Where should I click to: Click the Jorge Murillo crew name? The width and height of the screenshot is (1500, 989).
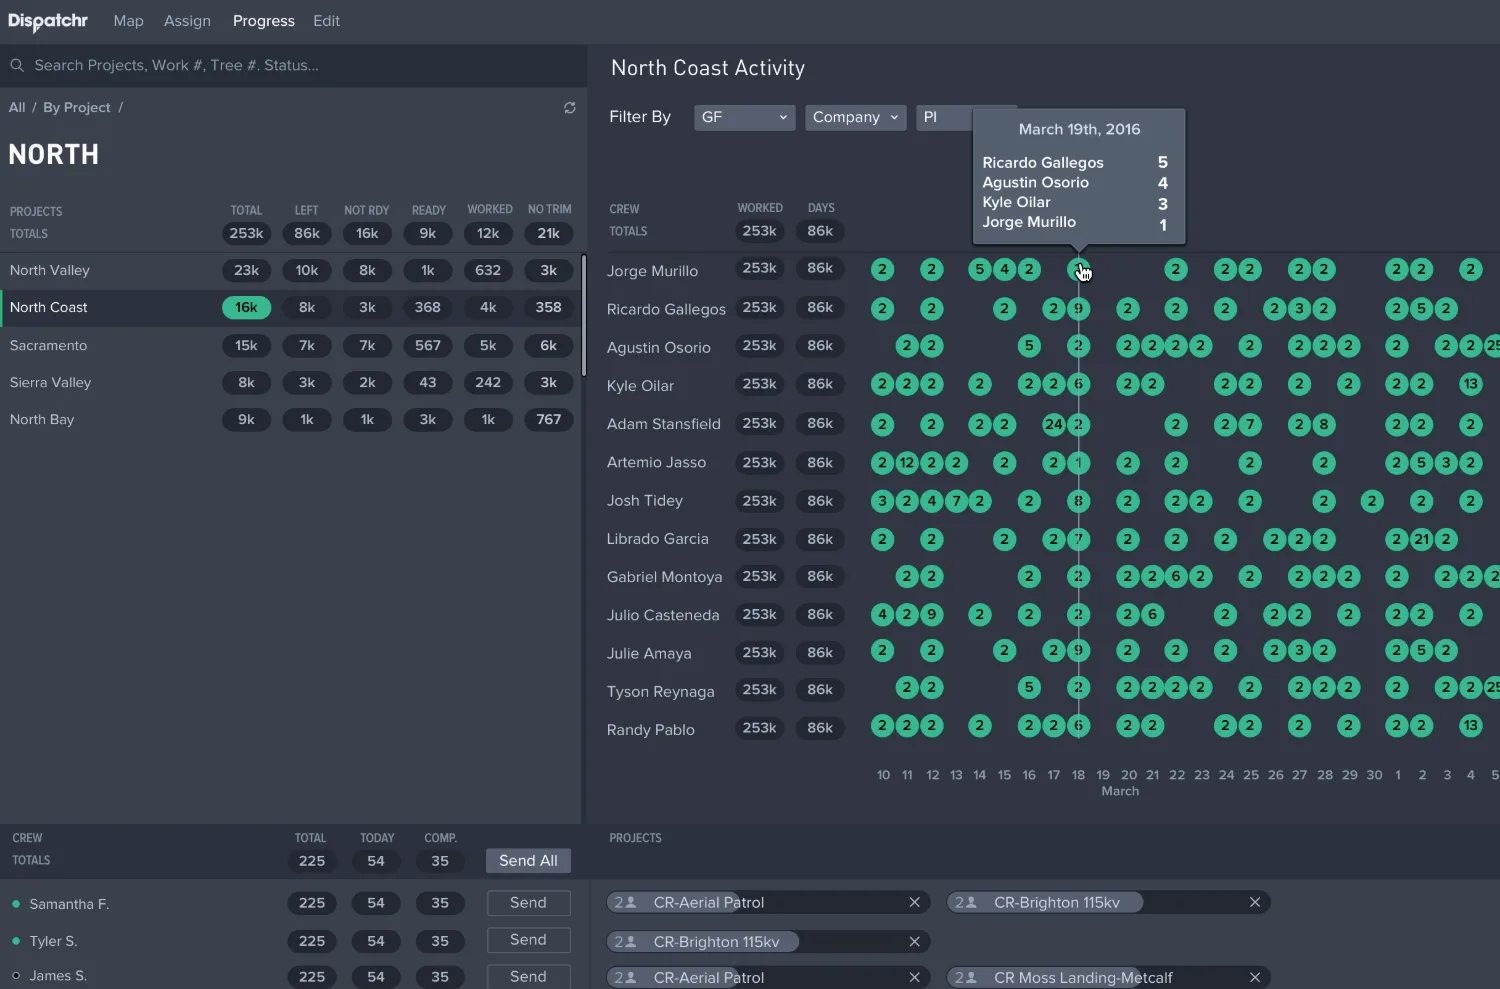click(x=652, y=271)
